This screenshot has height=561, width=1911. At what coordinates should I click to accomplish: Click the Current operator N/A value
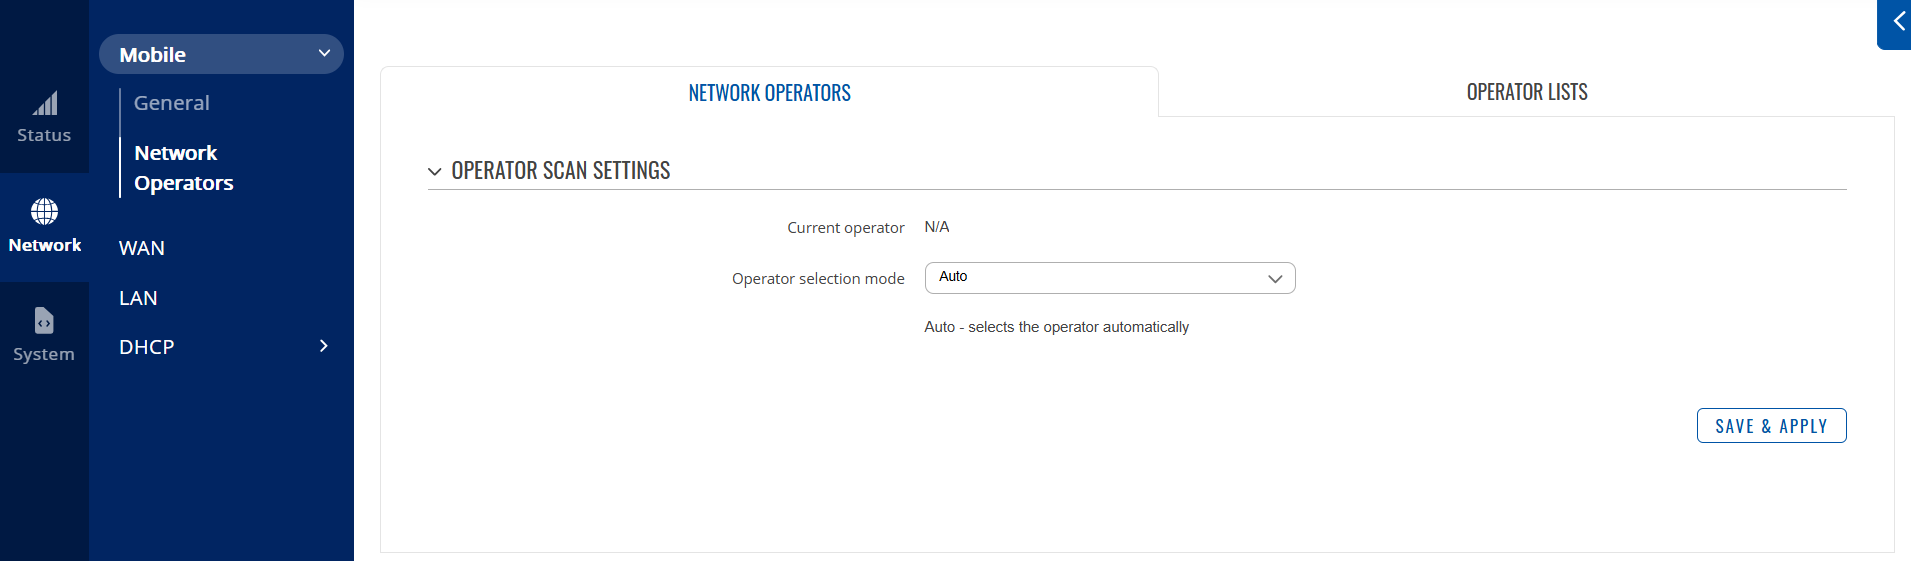[x=937, y=227]
